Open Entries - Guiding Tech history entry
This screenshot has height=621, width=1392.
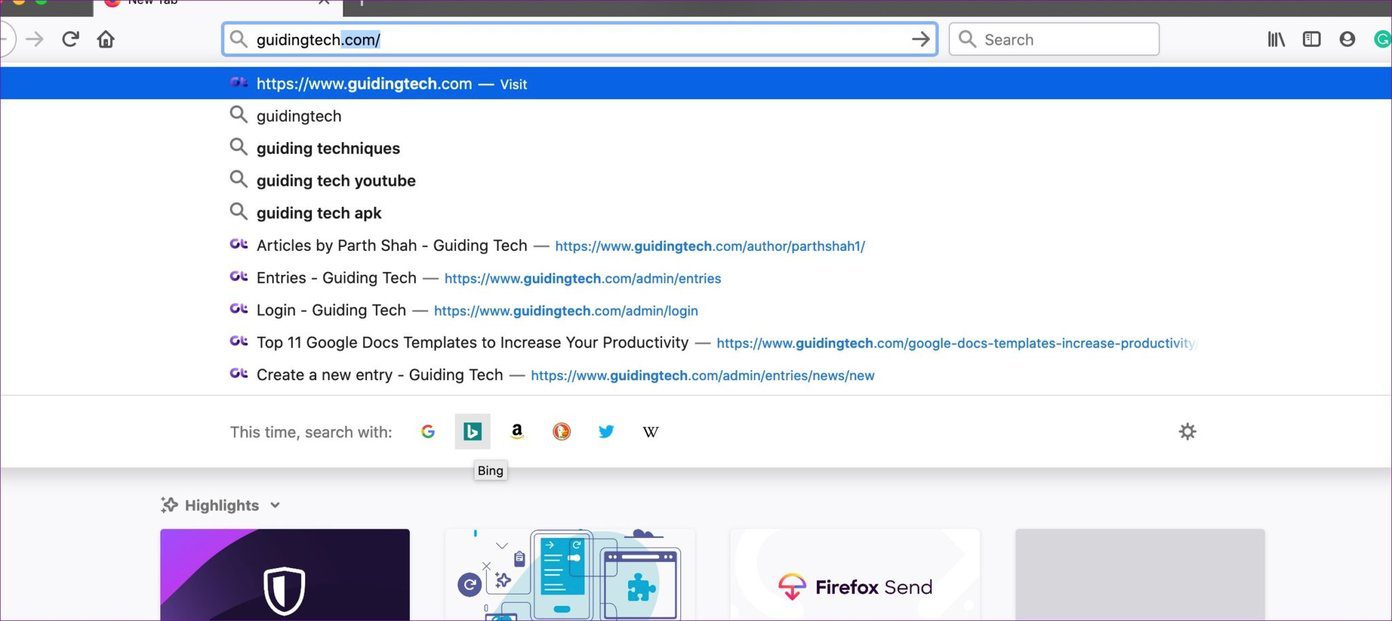point(696,278)
